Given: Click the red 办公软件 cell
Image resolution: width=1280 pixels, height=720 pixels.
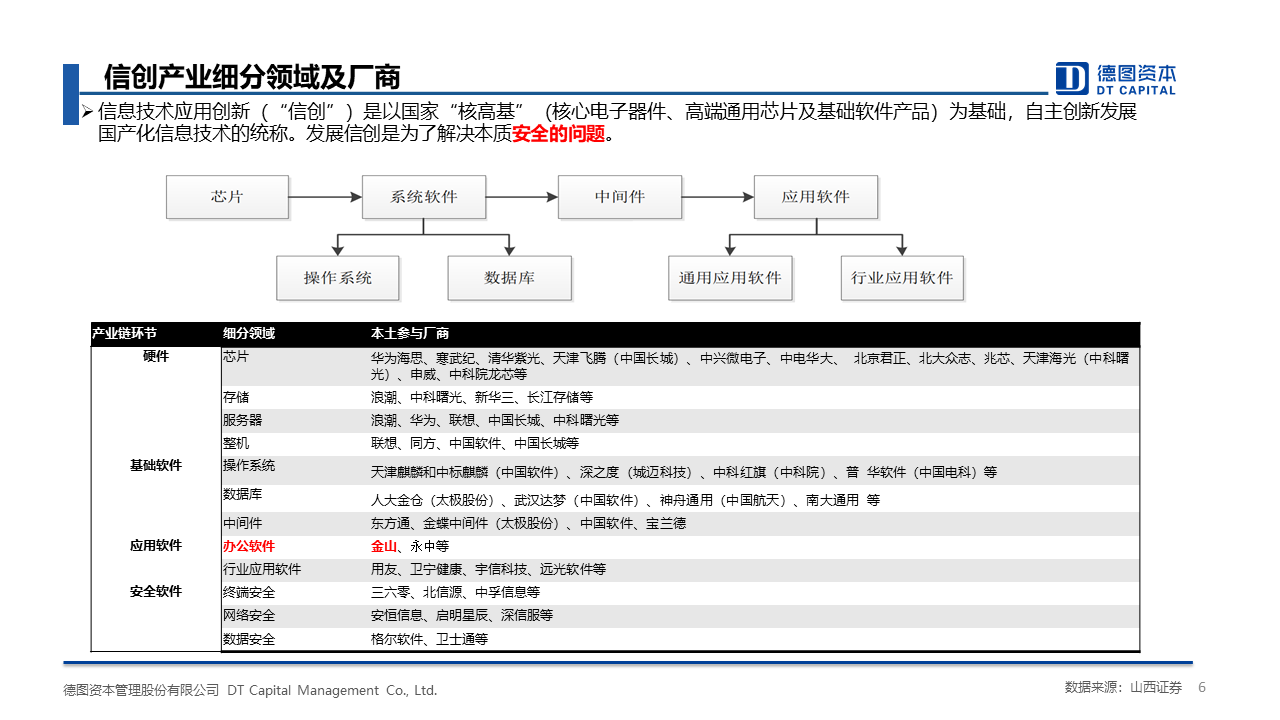Looking at the screenshot, I should [249, 547].
